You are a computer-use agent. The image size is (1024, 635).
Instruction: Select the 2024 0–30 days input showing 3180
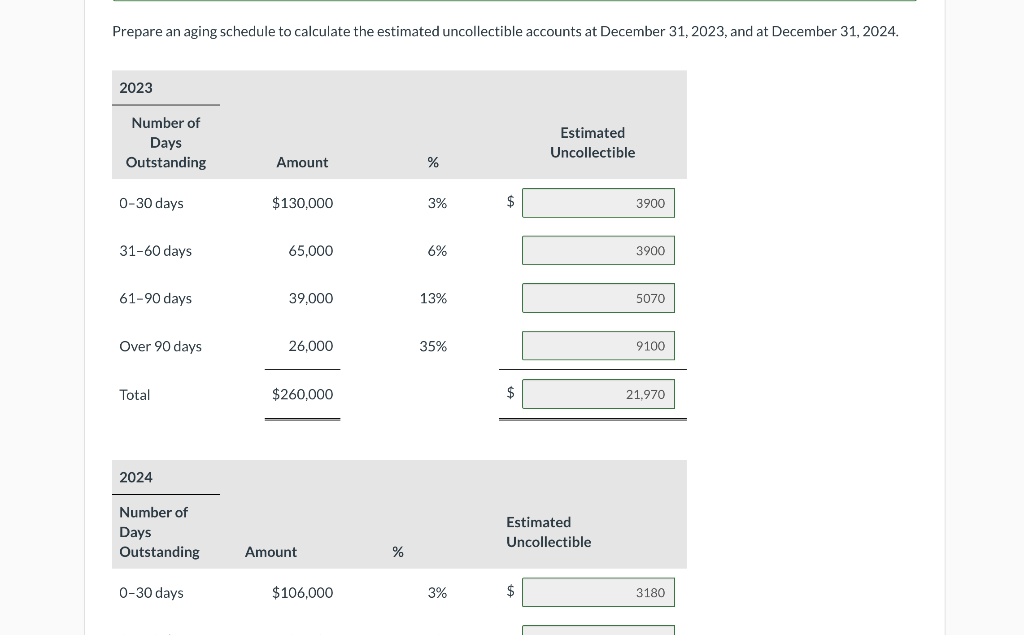(598, 592)
